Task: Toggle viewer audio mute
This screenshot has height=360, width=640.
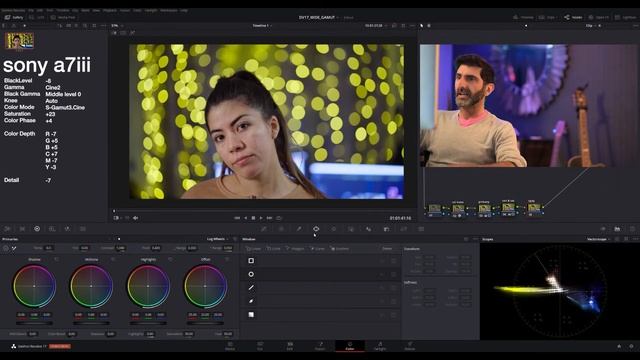Action: (136, 218)
